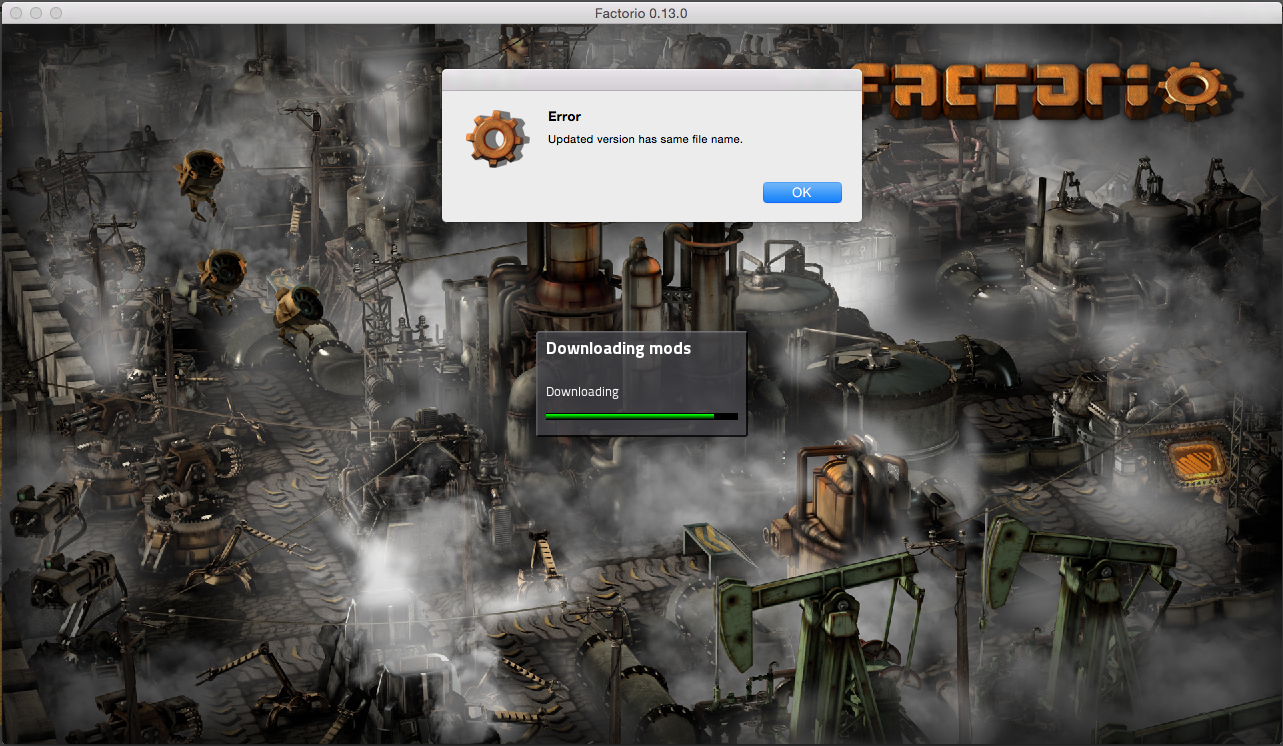The width and height of the screenshot is (1283, 746).
Task: Click the empty title bar of Error dialog
Action: [651, 80]
